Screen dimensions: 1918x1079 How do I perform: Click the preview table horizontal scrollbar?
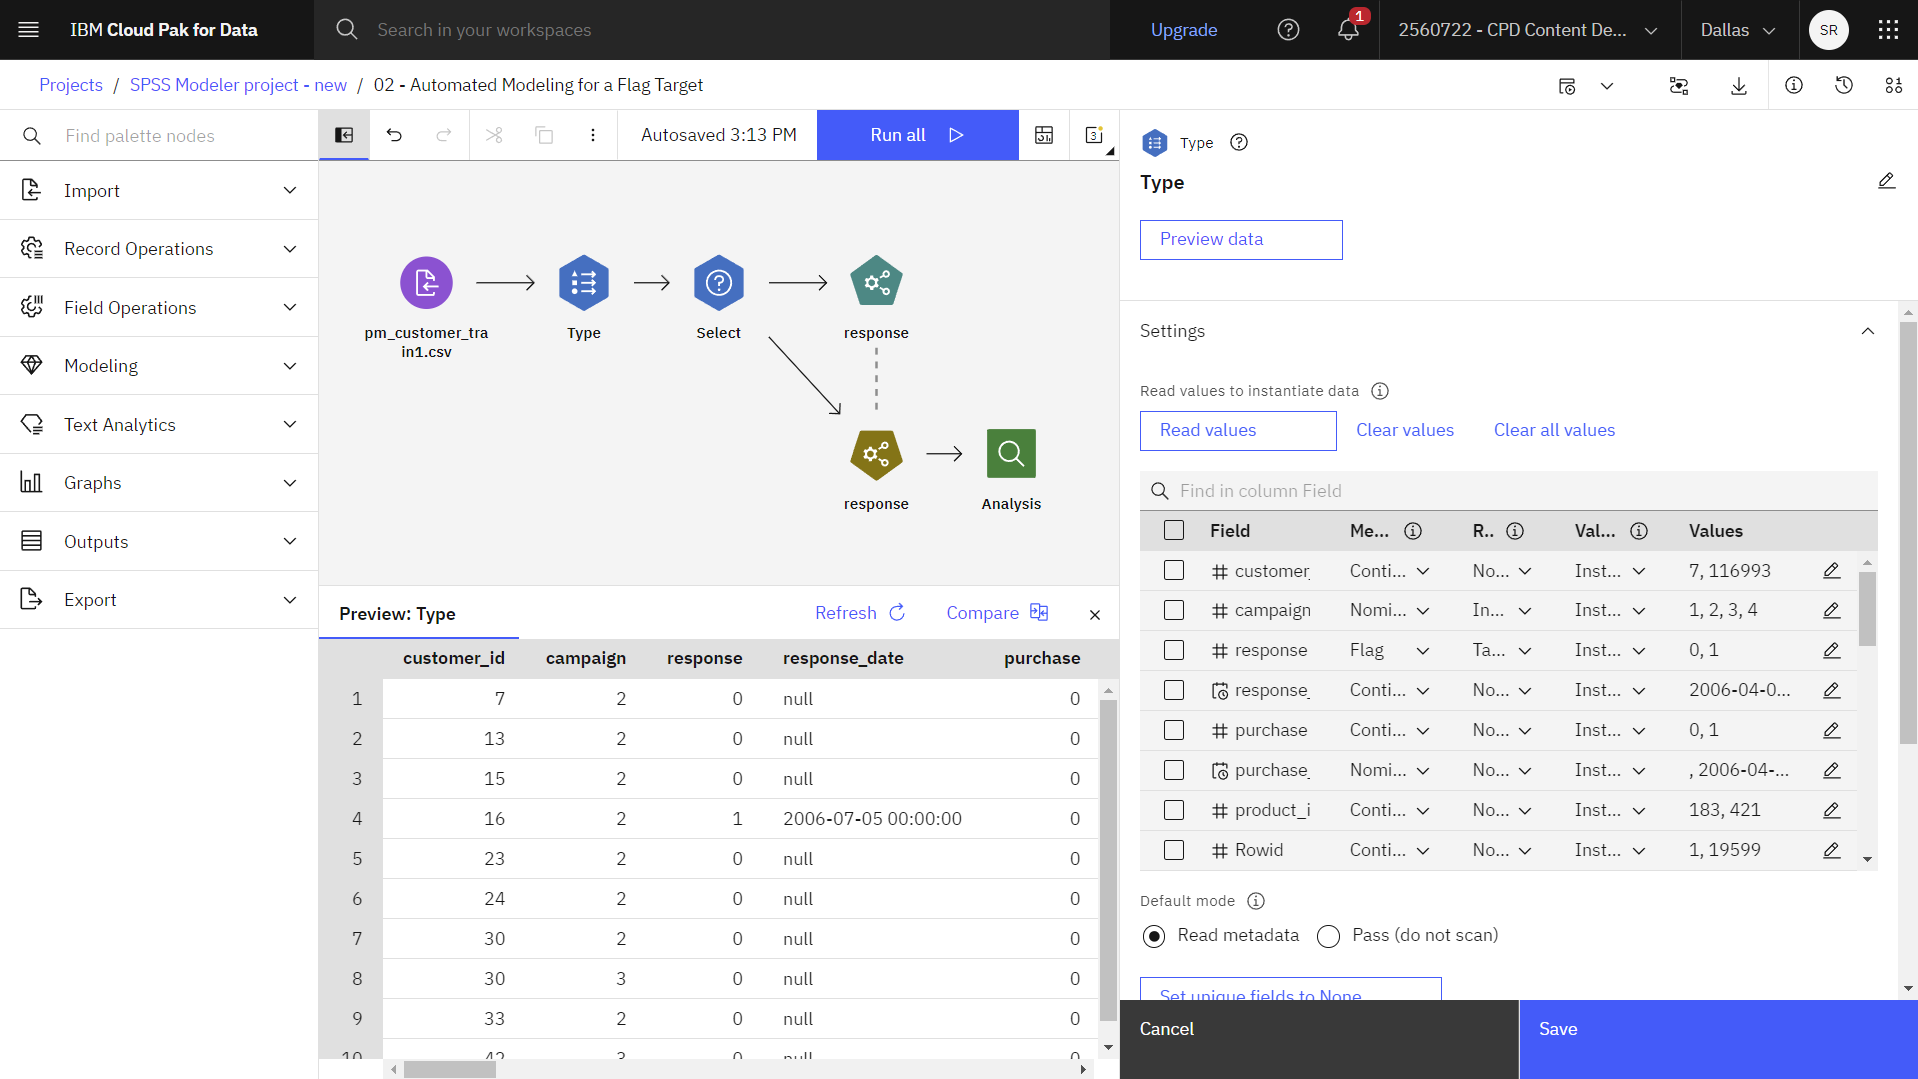pos(449,1069)
